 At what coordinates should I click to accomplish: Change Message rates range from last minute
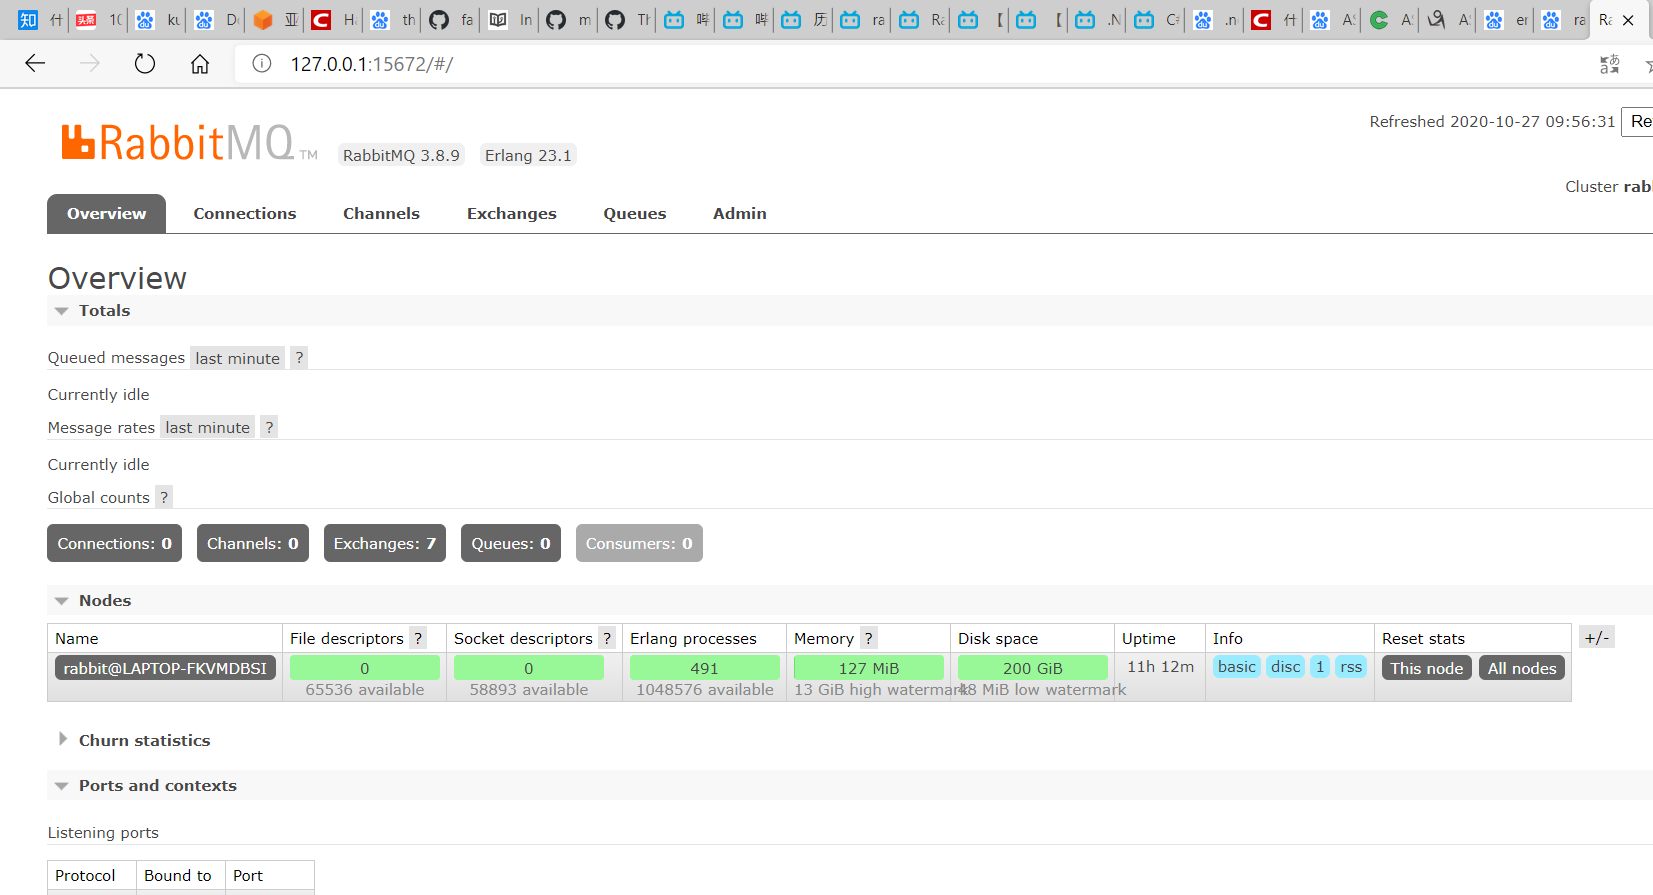pos(208,427)
